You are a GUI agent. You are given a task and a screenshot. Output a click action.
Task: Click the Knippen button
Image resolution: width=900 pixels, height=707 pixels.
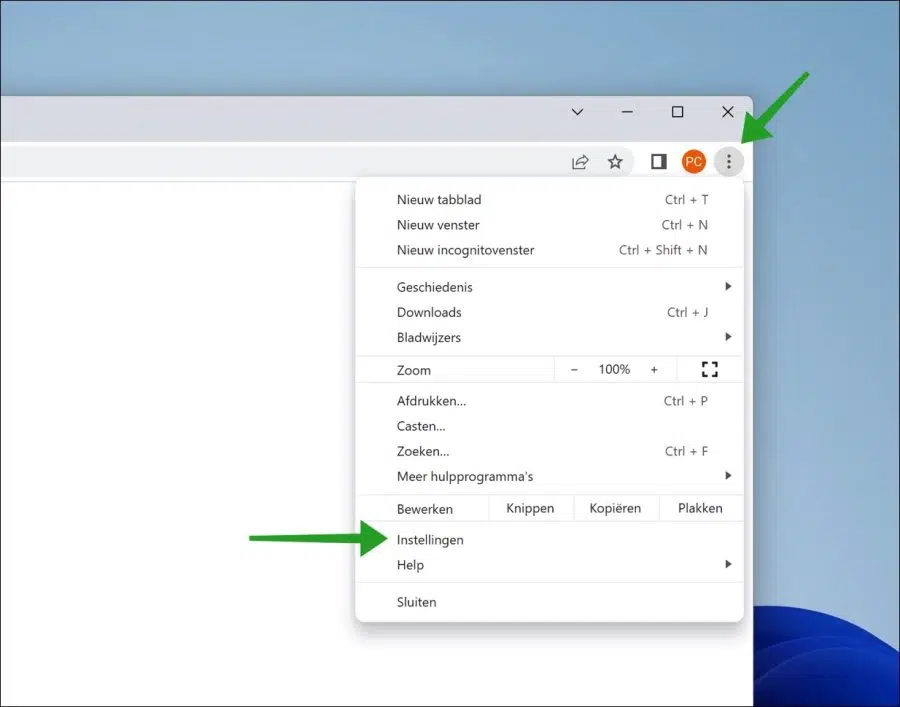(x=530, y=508)
